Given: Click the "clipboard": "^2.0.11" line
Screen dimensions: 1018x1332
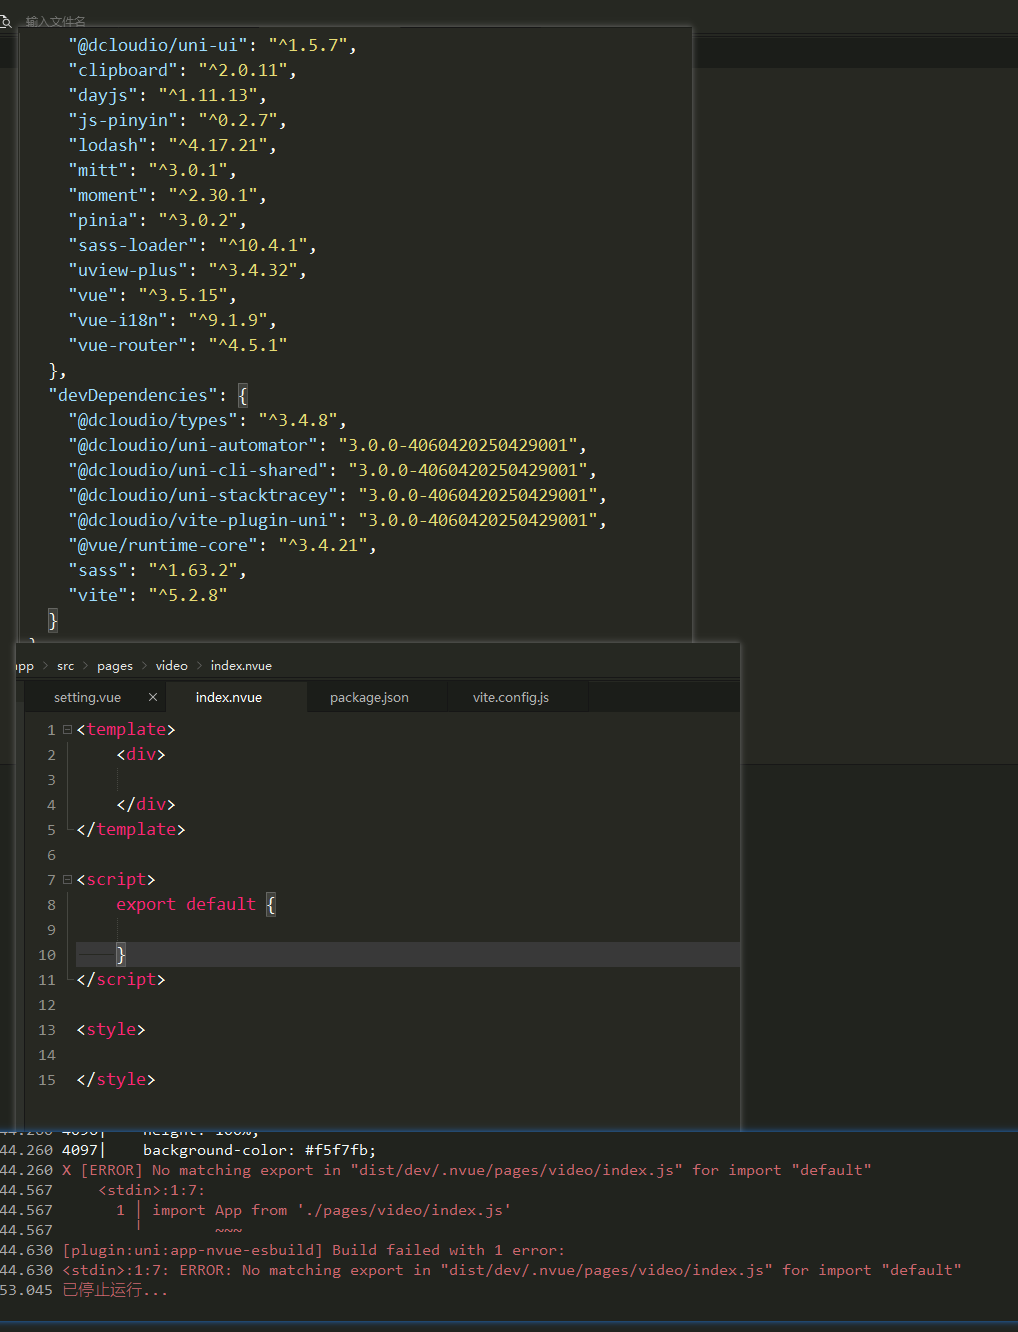Looking at the screenshot, I should [x=182, y=70].
